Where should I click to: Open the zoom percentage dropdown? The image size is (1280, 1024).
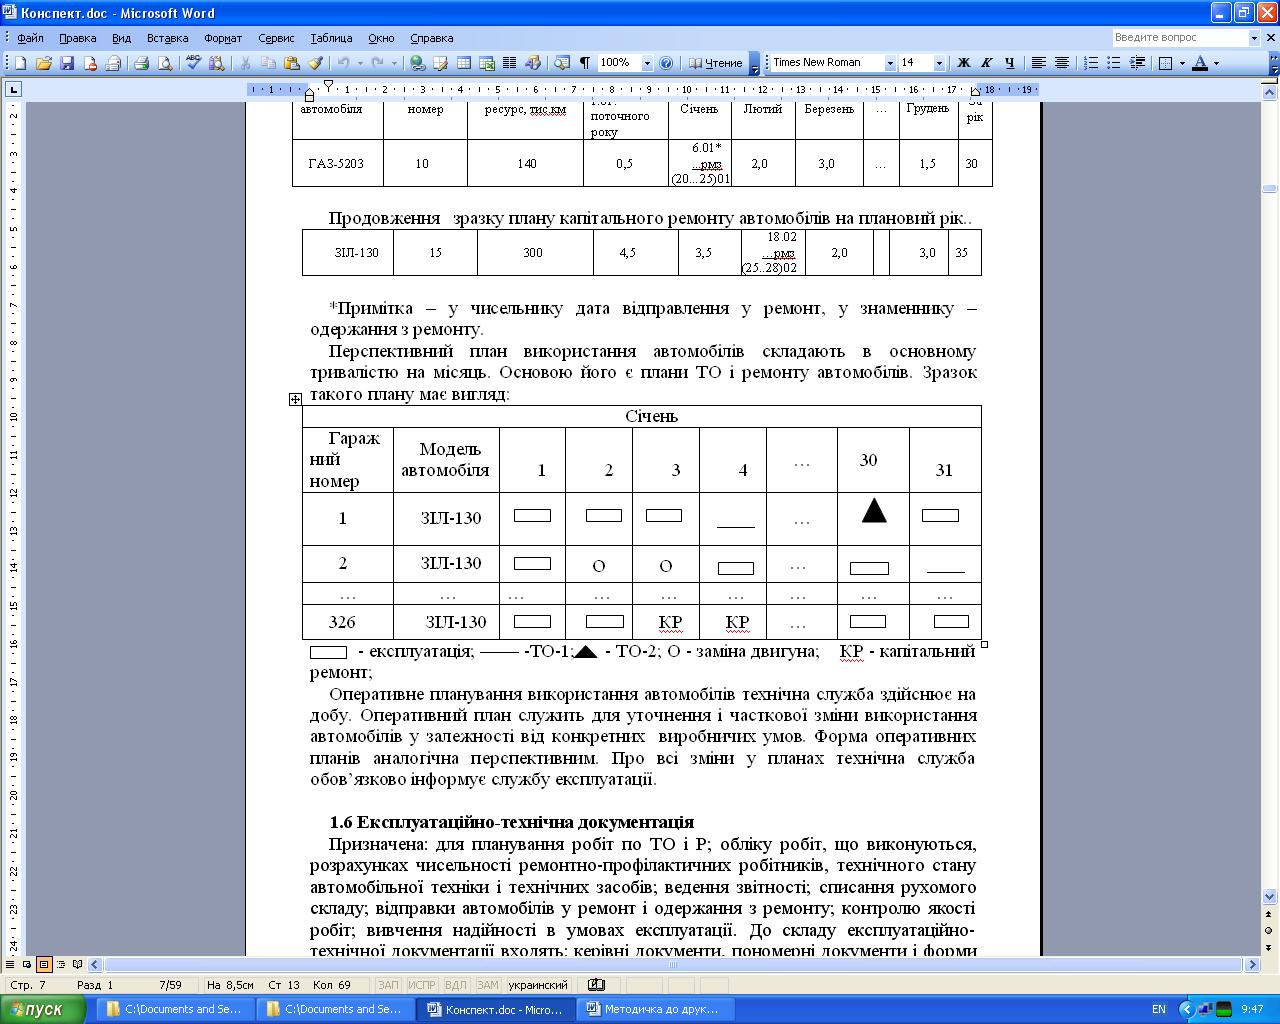pyautogui.click(x=647, y=63)
